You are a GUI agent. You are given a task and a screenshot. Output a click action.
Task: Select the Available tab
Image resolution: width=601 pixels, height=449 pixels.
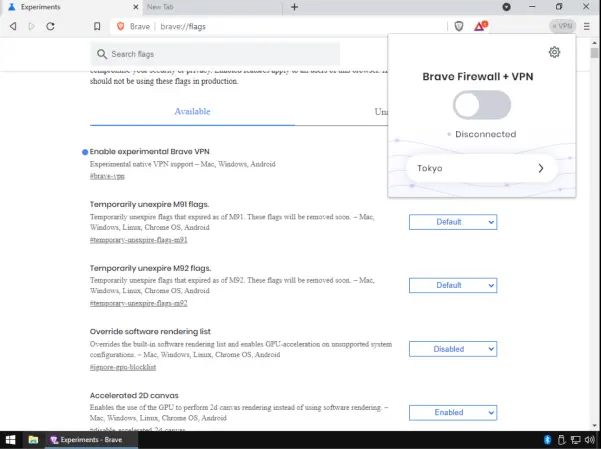tap(192, 112)
